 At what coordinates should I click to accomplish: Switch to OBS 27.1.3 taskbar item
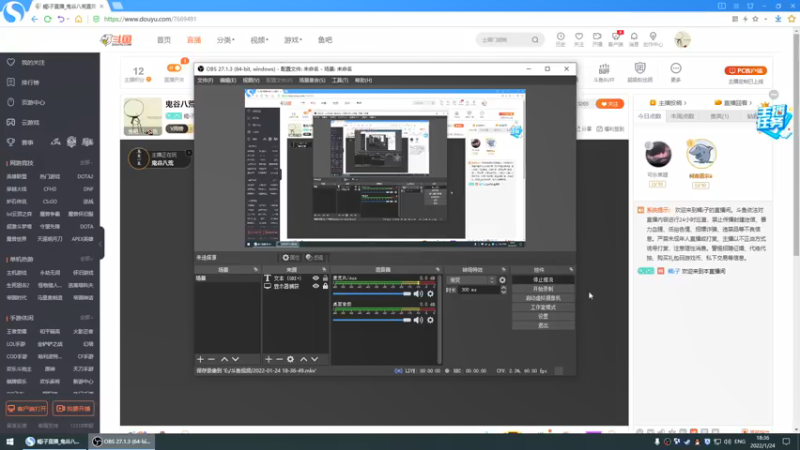pyautogui.click(x=121, y=441)
